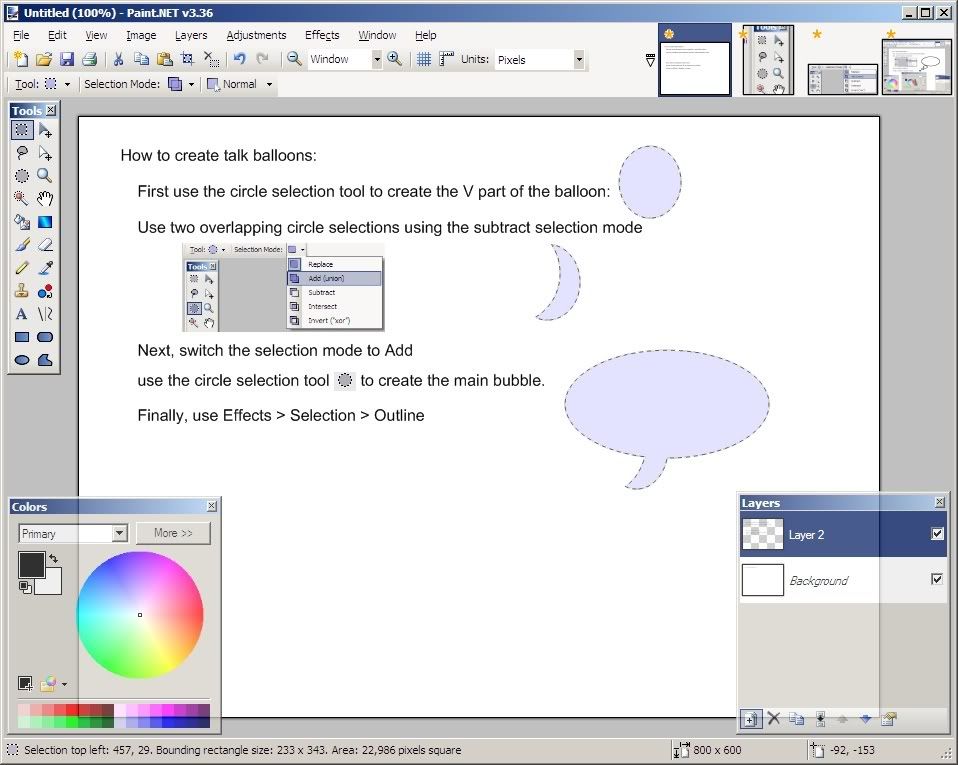Viewport: 958px width, 765px height.
Task: Open the Layers menu
Action: pos(191,35)
